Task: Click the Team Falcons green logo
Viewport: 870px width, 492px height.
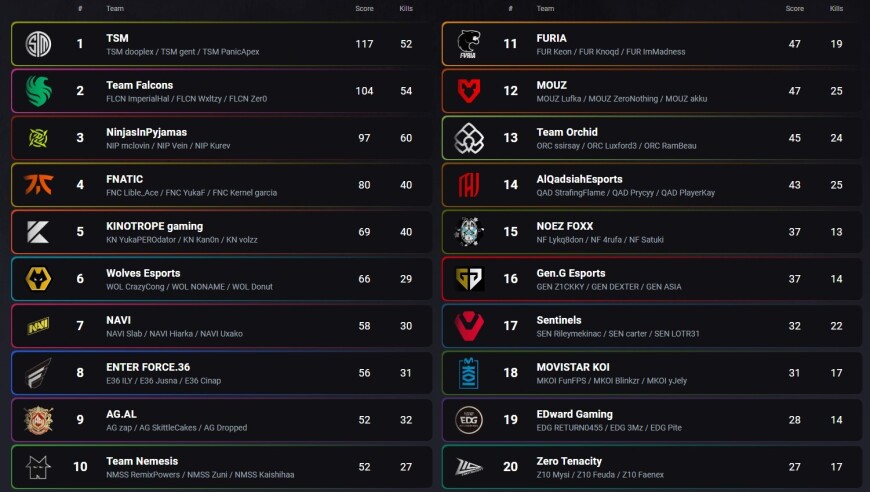Action: click(38, 91)
